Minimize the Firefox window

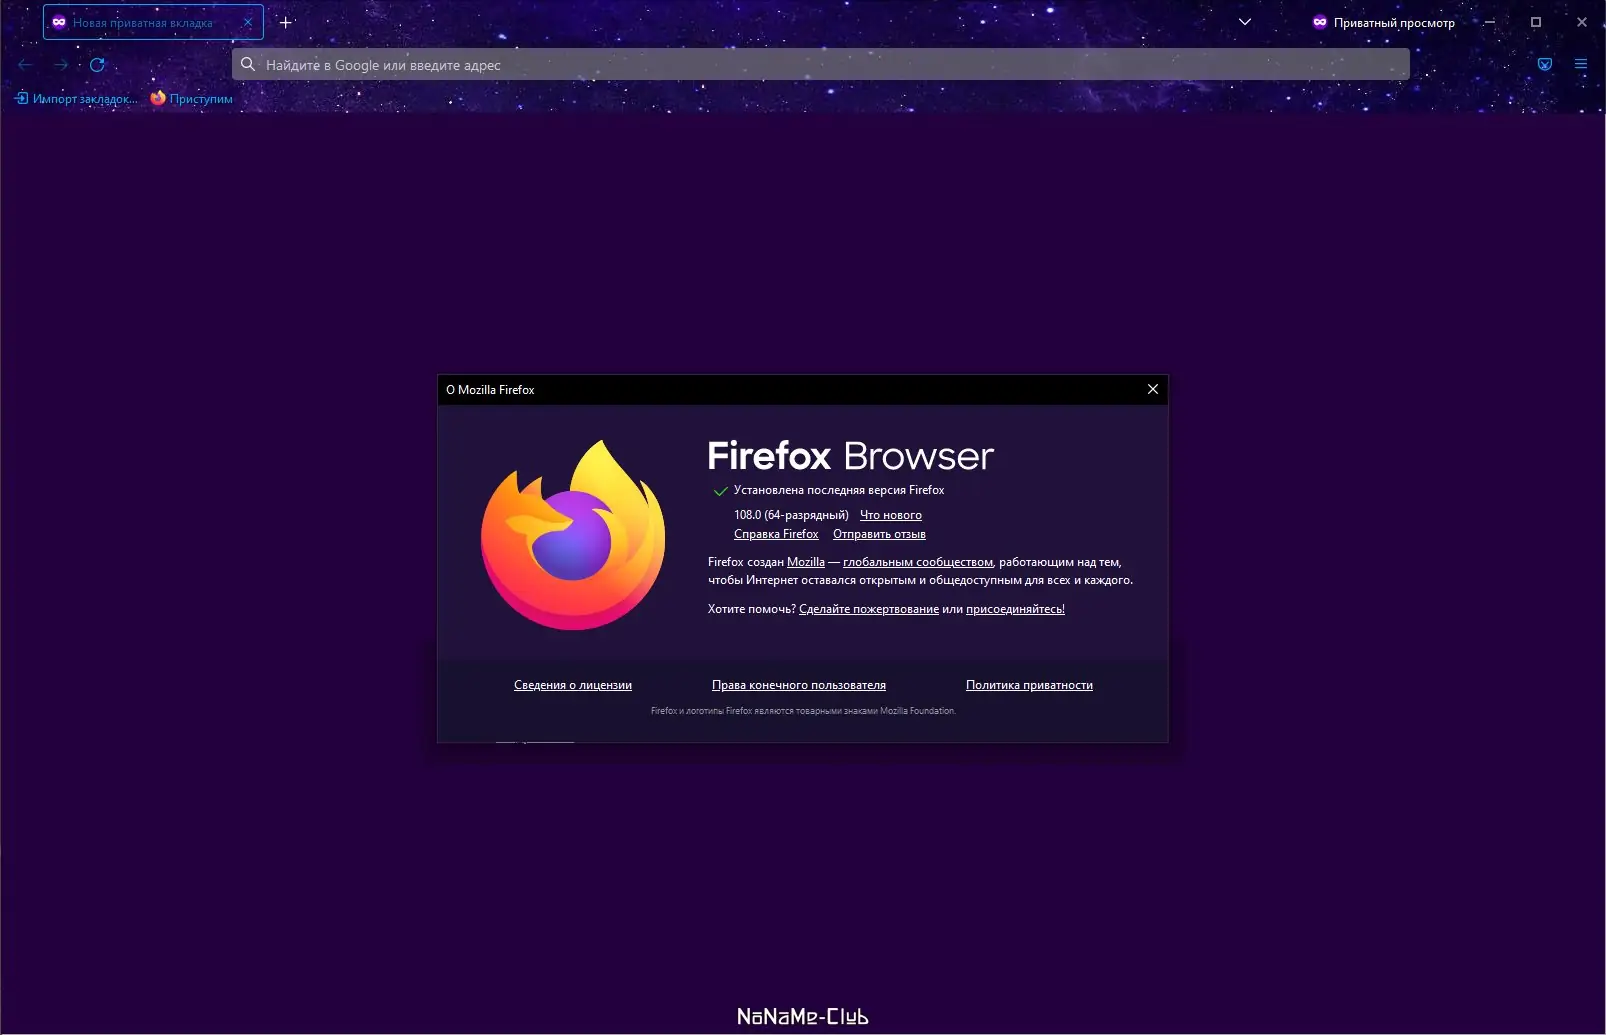[x=1490, y=22]
